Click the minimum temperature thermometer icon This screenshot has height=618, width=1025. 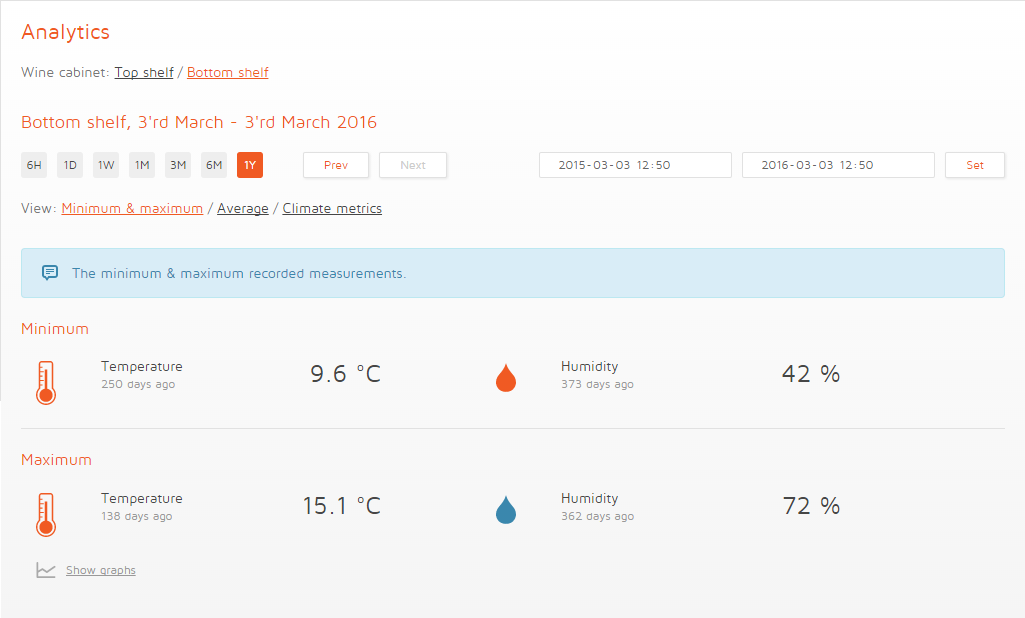click(46, 383)
